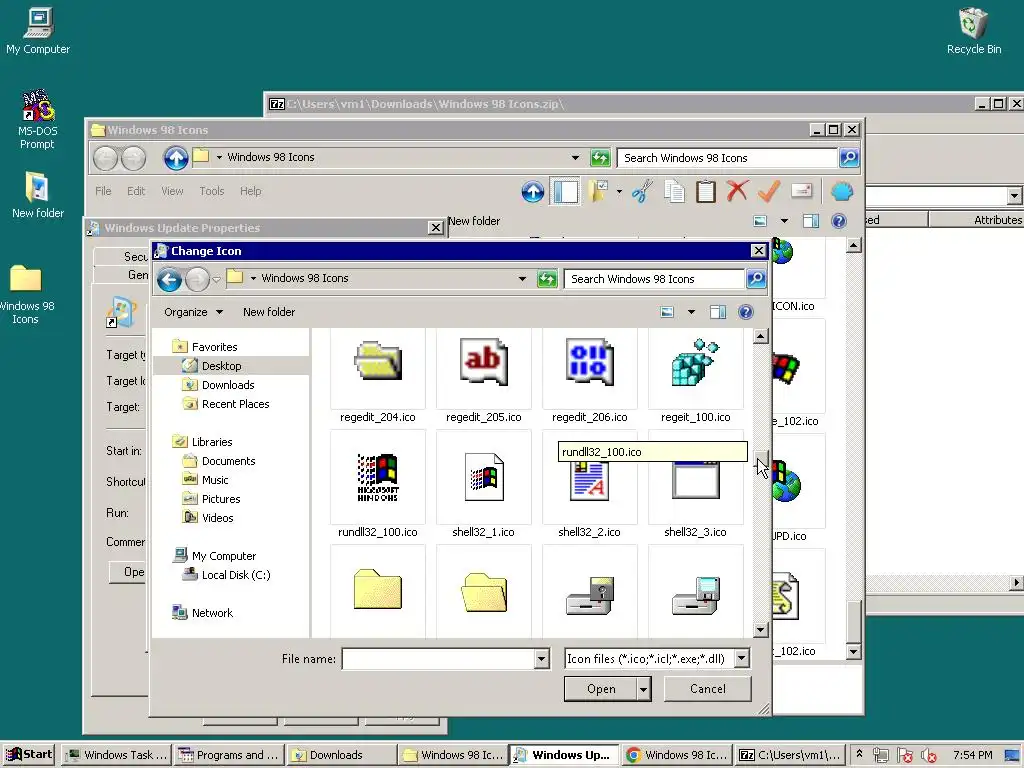Click Search Windows 98 Icons field in dialog
This screenshot has height=768, width=1024.
655,279
